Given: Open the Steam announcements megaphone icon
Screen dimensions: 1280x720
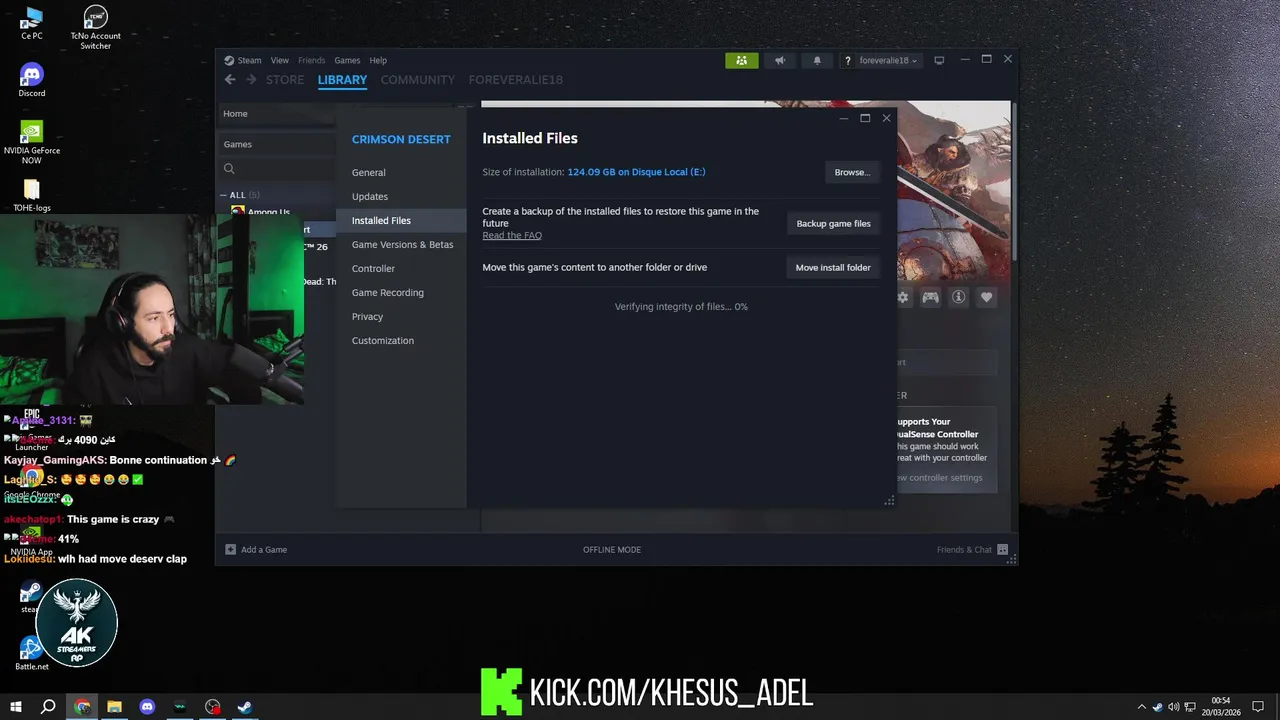Looking at the screenshot, I should pyautogui.click(x=780, y=60).
